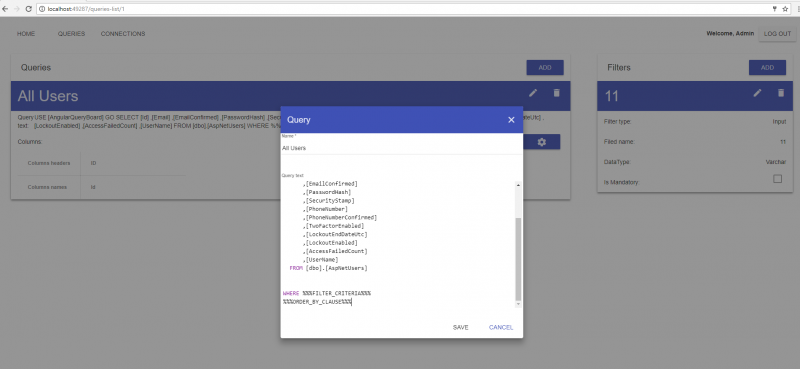Edit the All Users query pencil icon
The height and width of the screenshot is (369, 800).
click(533, 93)
